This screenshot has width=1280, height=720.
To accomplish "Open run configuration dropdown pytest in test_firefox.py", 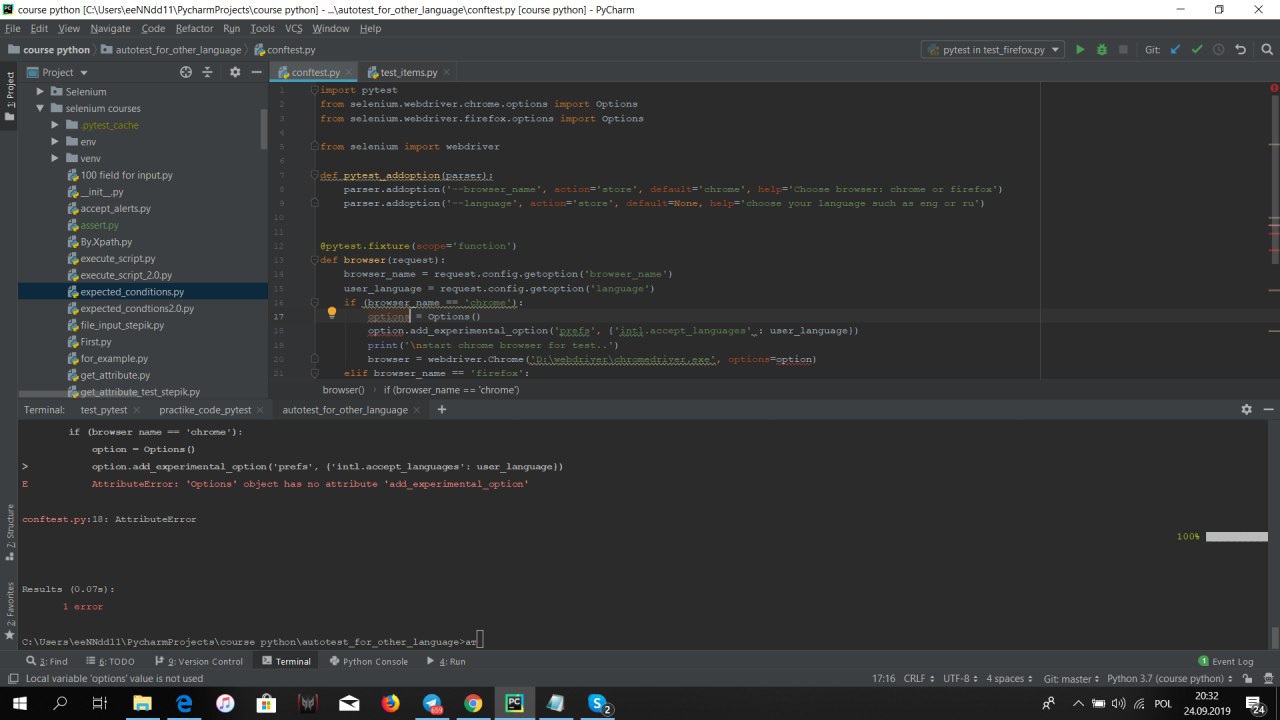I will click(992, 49).
